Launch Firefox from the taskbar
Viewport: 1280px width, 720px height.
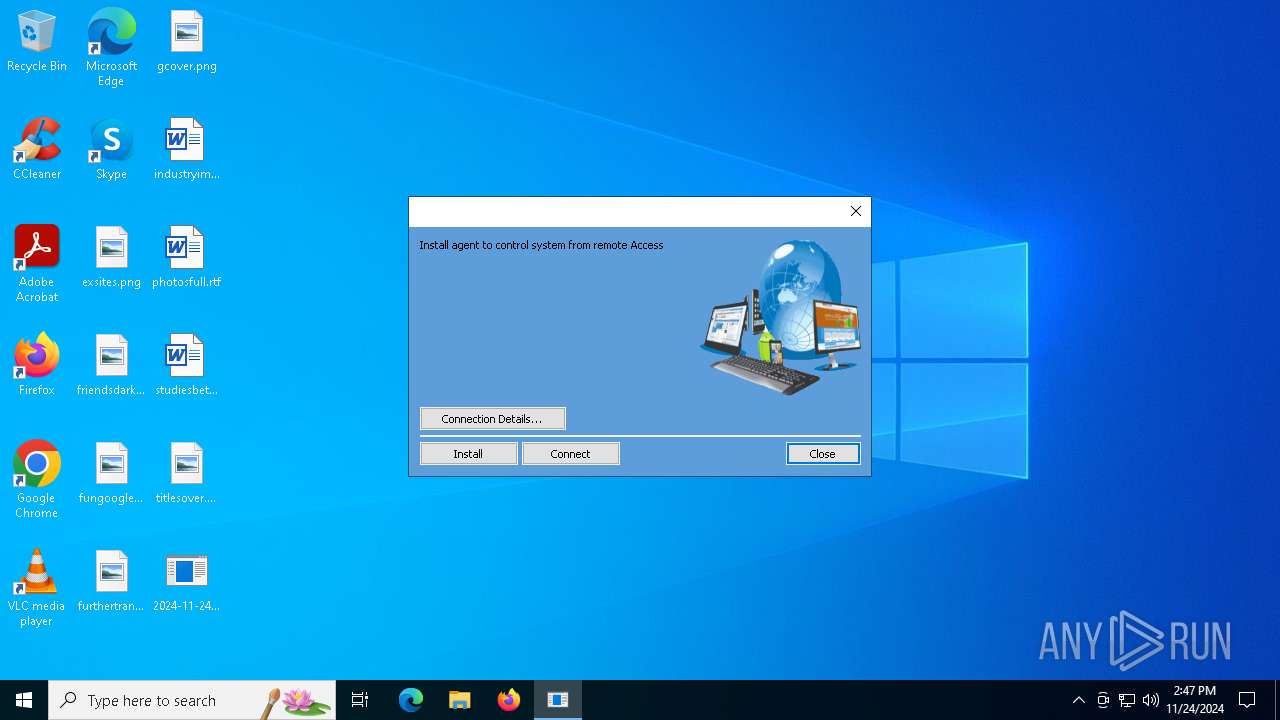click(509, 700)
